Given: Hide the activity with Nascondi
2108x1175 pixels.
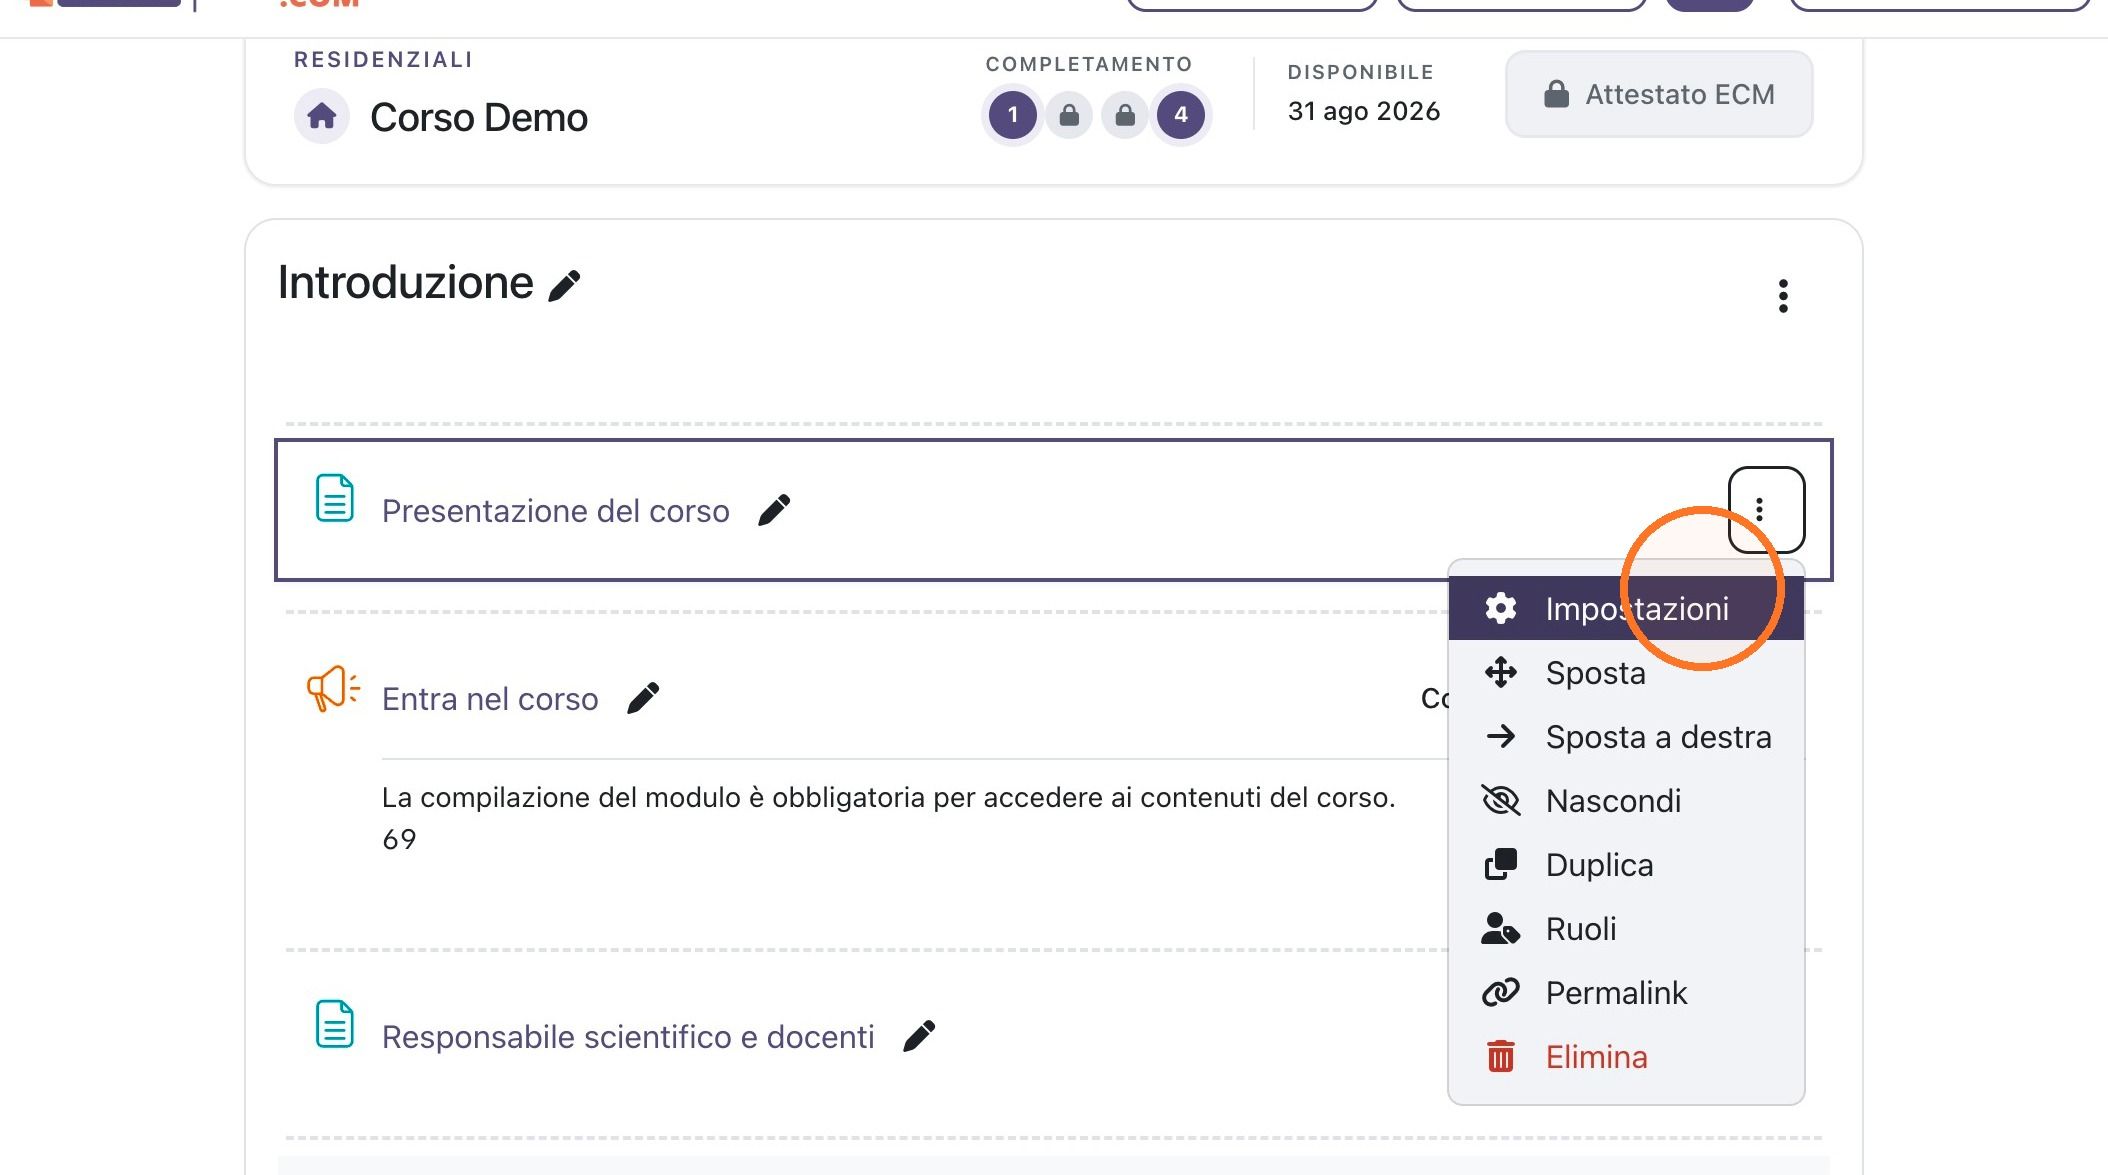Looking at the screenshot, I should click(1626, 801).
